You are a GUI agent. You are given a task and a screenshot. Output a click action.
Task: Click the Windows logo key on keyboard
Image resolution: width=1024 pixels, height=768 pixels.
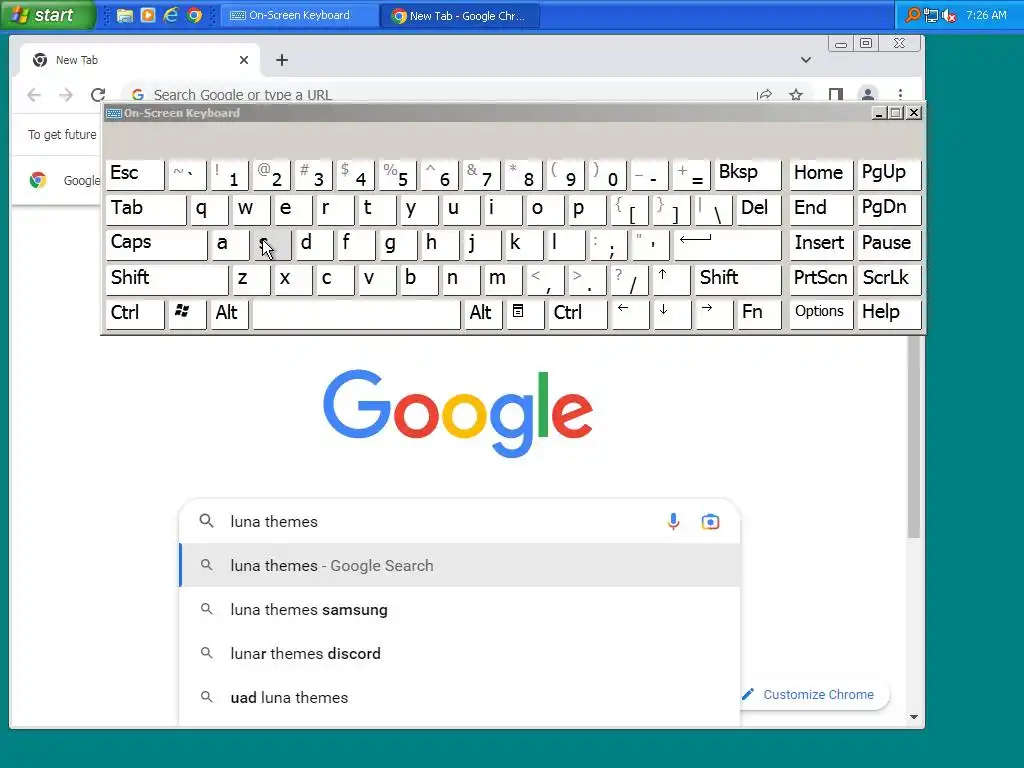click(187, 314)
